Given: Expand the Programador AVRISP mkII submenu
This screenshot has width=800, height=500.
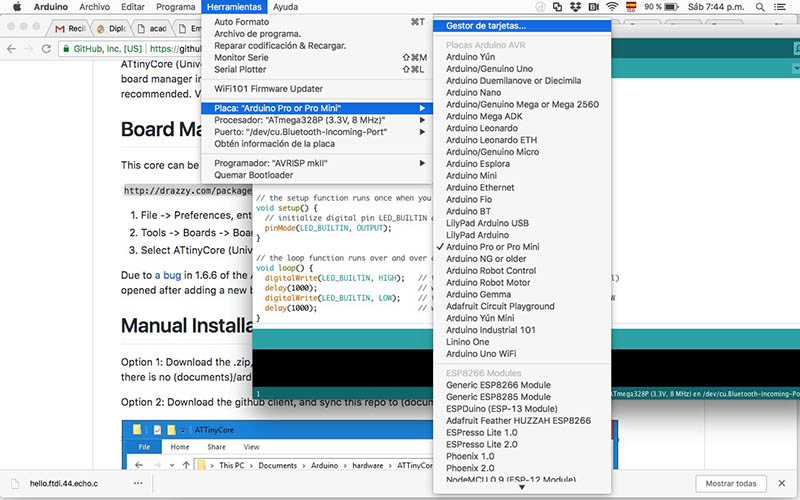Looking at the screenshot, I should pos(317,163).
